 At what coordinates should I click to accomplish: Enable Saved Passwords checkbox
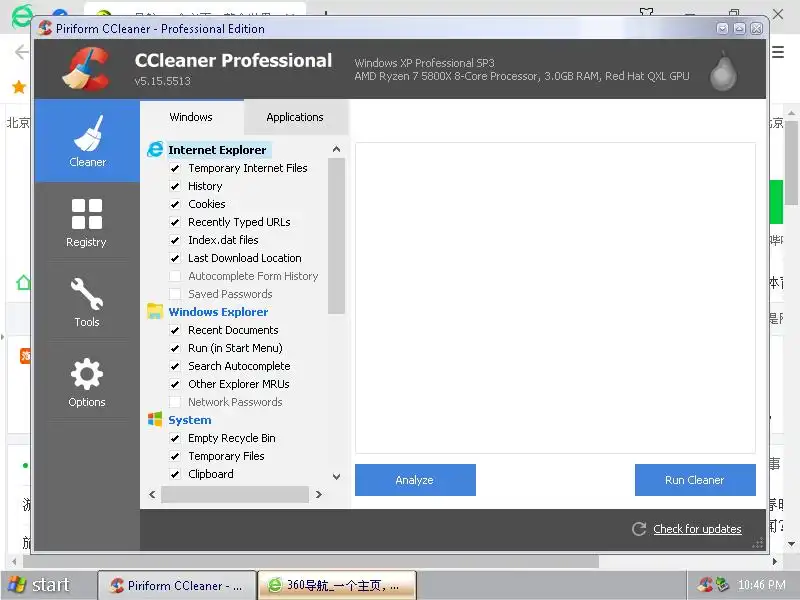[175, 294]
